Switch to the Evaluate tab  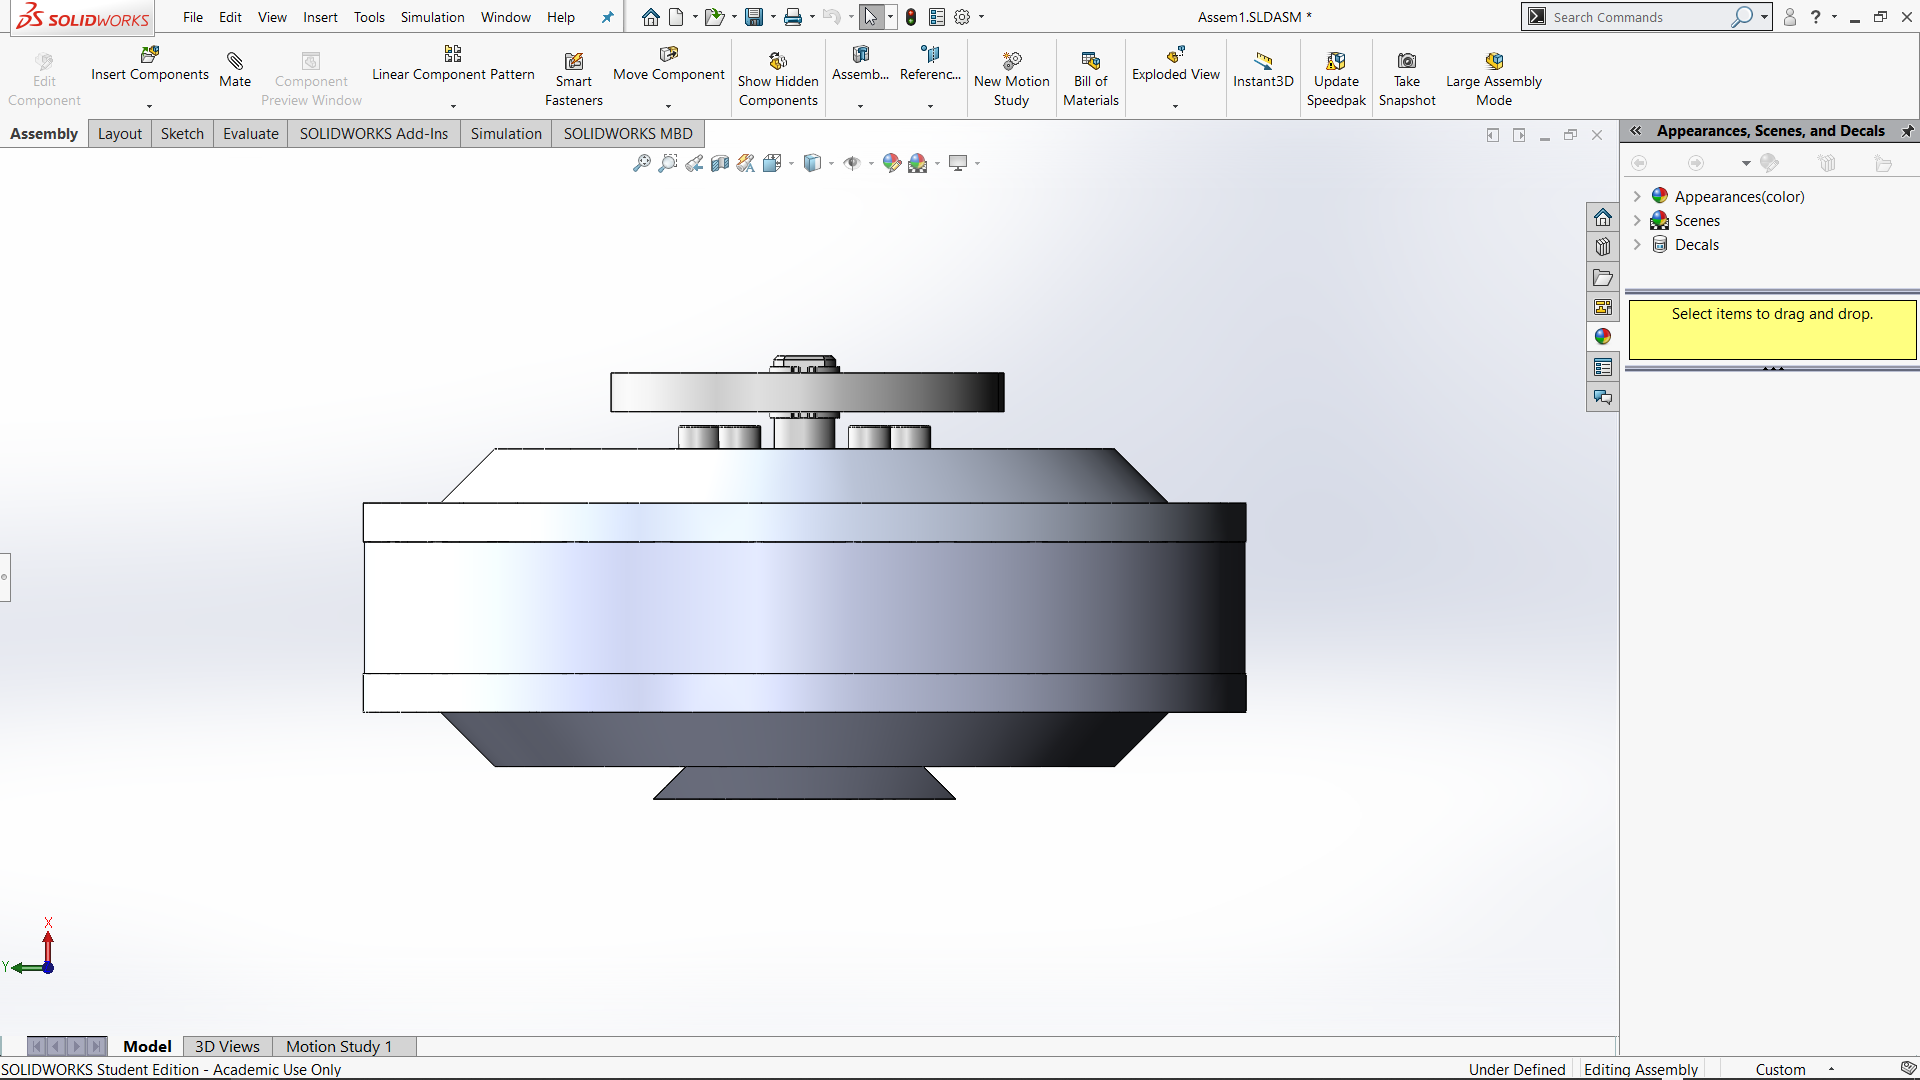(250, 134)
